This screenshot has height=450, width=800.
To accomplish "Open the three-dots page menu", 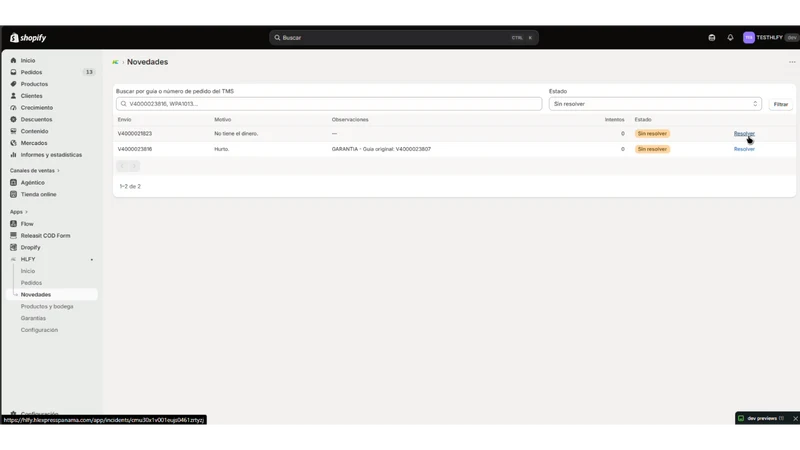I will 792,62.
